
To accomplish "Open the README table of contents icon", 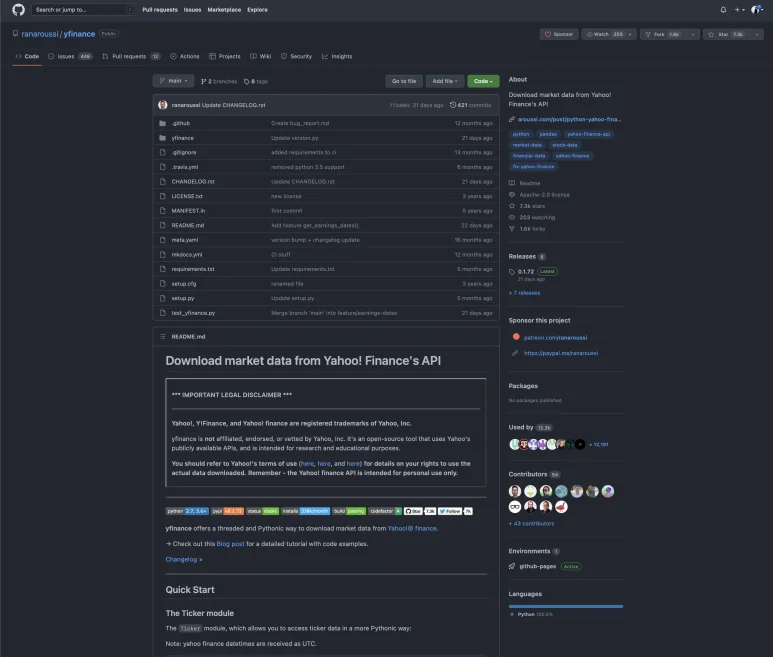I will coord(162,337).
